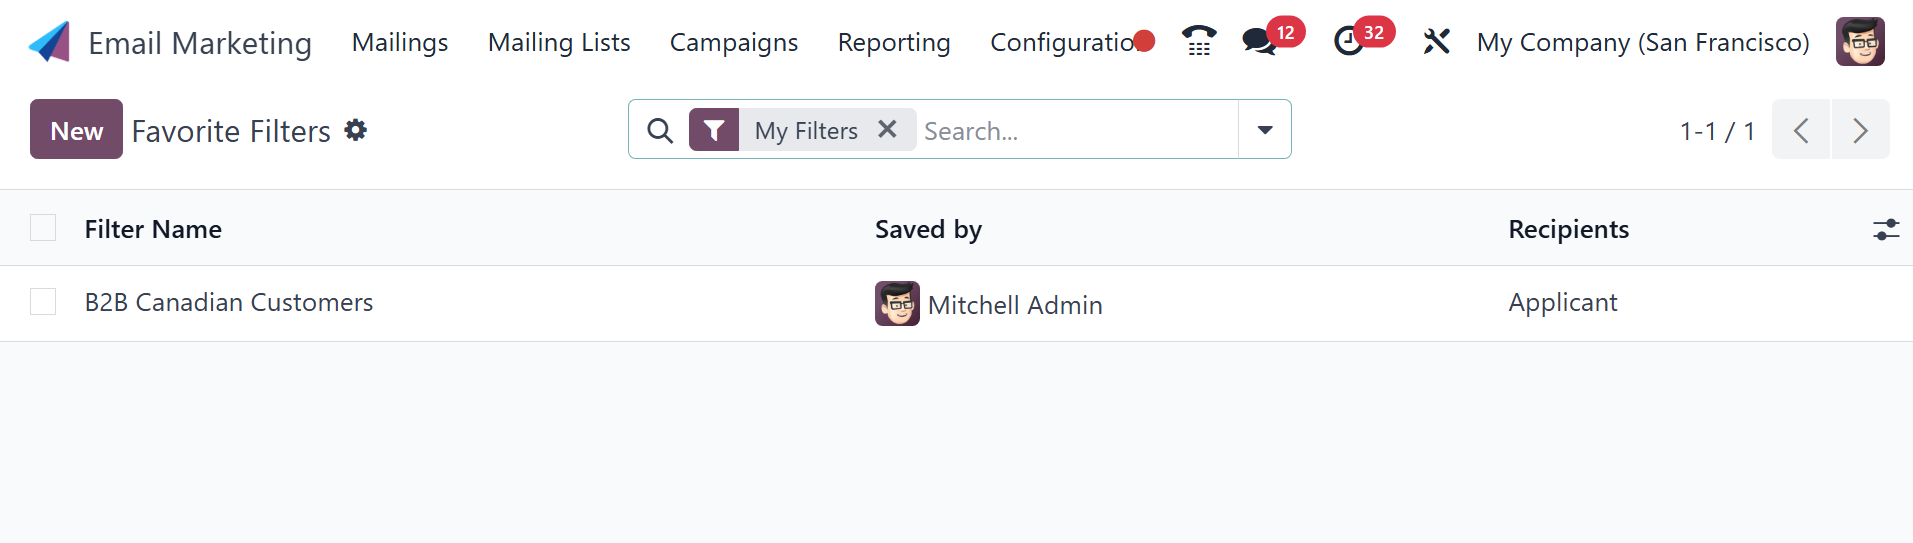The width and height of the screenshot is (1913, 543).
Task: Open the Reporting menu
Action: tap(894, 42)
